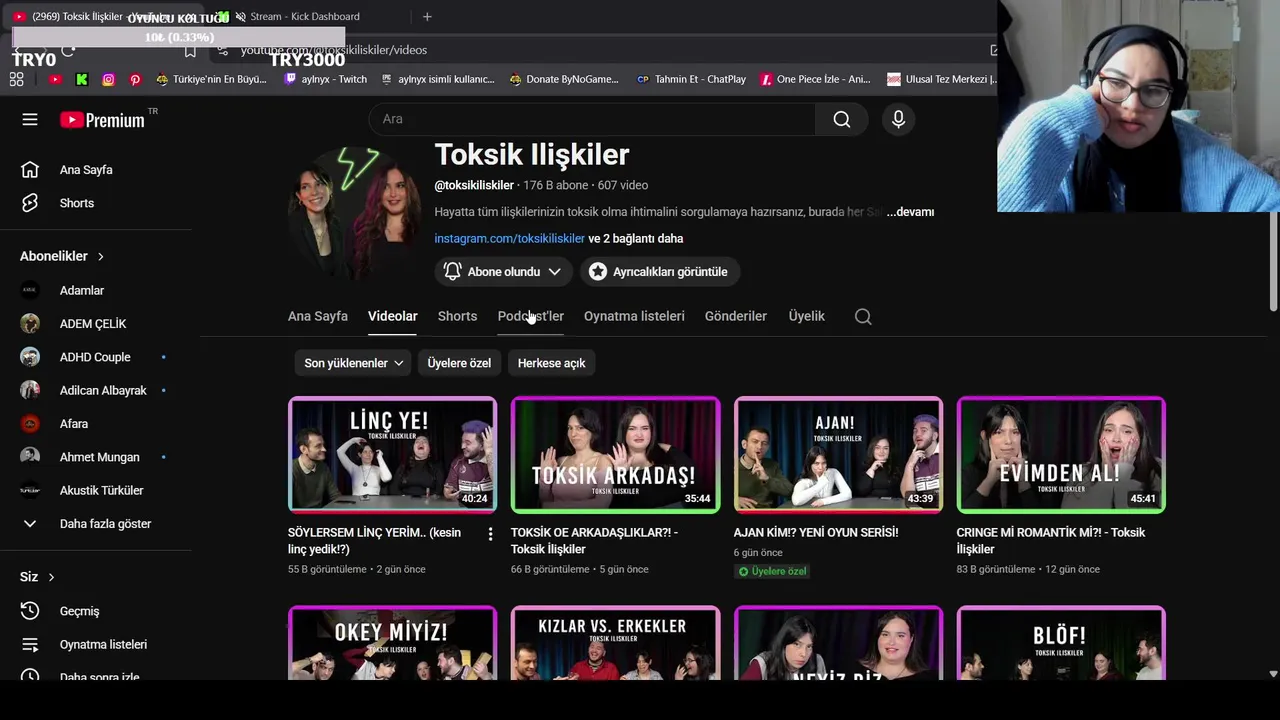
Task: Click the Pinterest bookmark icon
Action: tap(135, 79)
